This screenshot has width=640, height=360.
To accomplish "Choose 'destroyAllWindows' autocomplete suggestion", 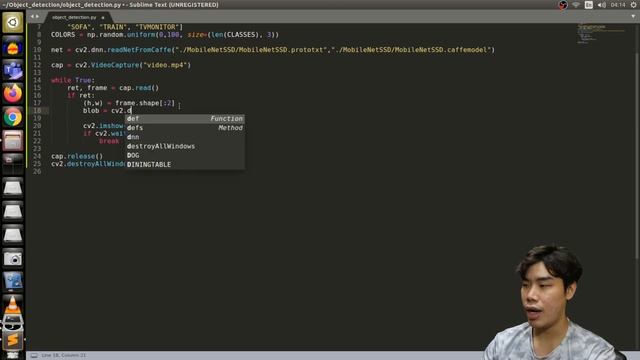I will pos(185,146).
